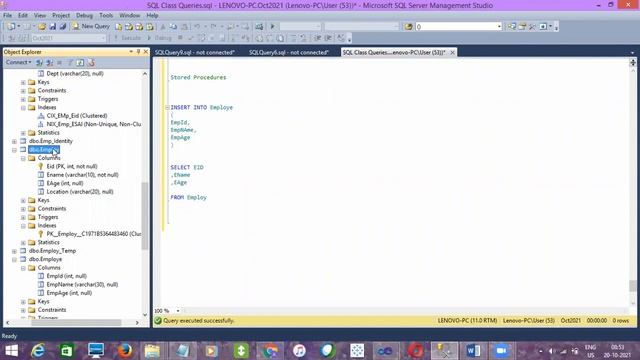The image size is (640, 360).
Task: Collapse the dbo.Employ table node
Action: [14, 150]
